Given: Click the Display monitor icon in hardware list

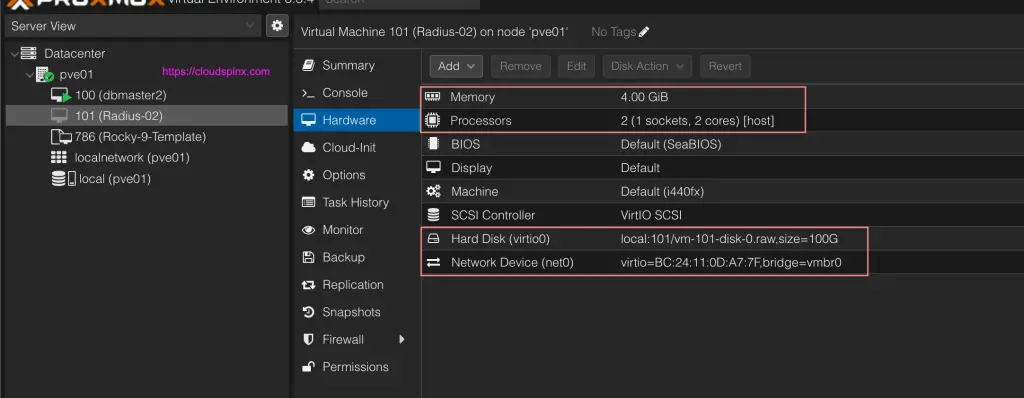Looking at the screenshot, I should coord(433,168).
